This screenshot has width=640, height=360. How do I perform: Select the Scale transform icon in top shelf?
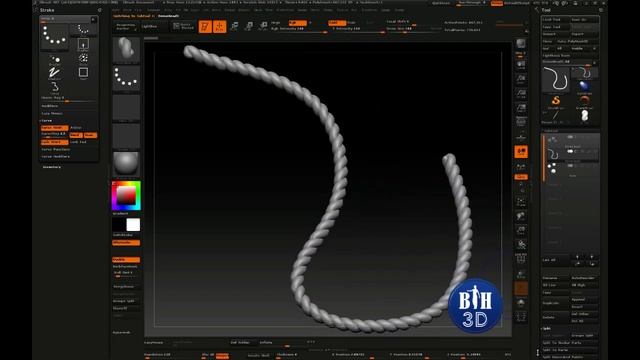click(x=249, y=27)
